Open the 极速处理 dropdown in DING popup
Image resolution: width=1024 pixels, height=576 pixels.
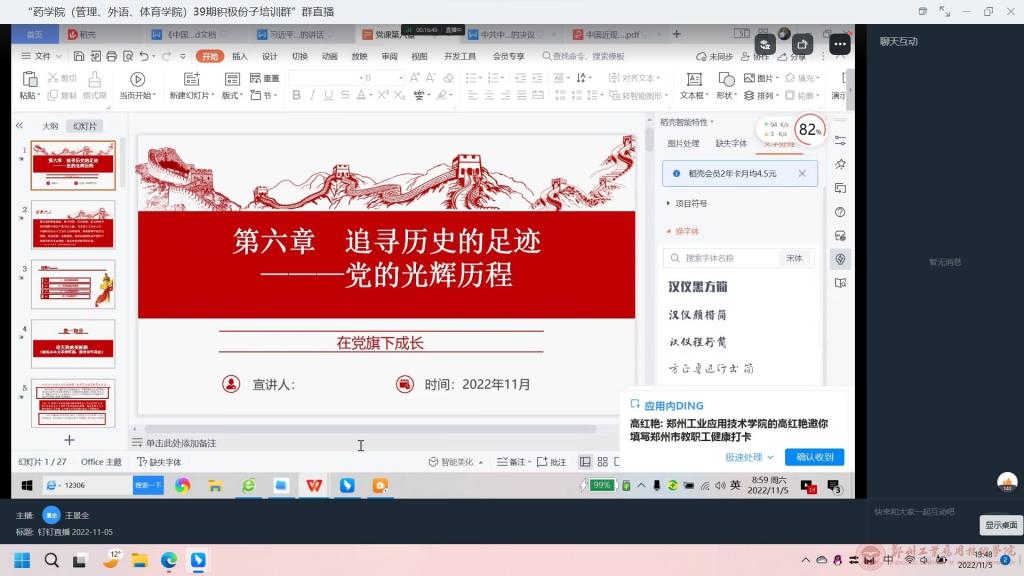(x=749, y=457)
